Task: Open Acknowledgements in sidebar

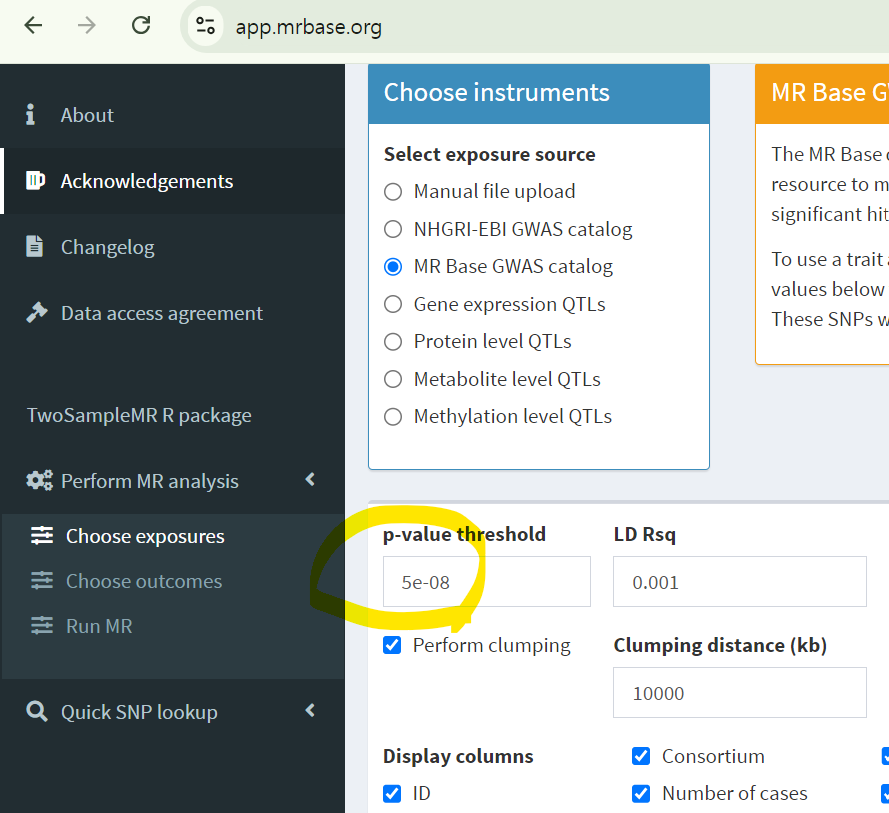Action: tap(147, 181)
